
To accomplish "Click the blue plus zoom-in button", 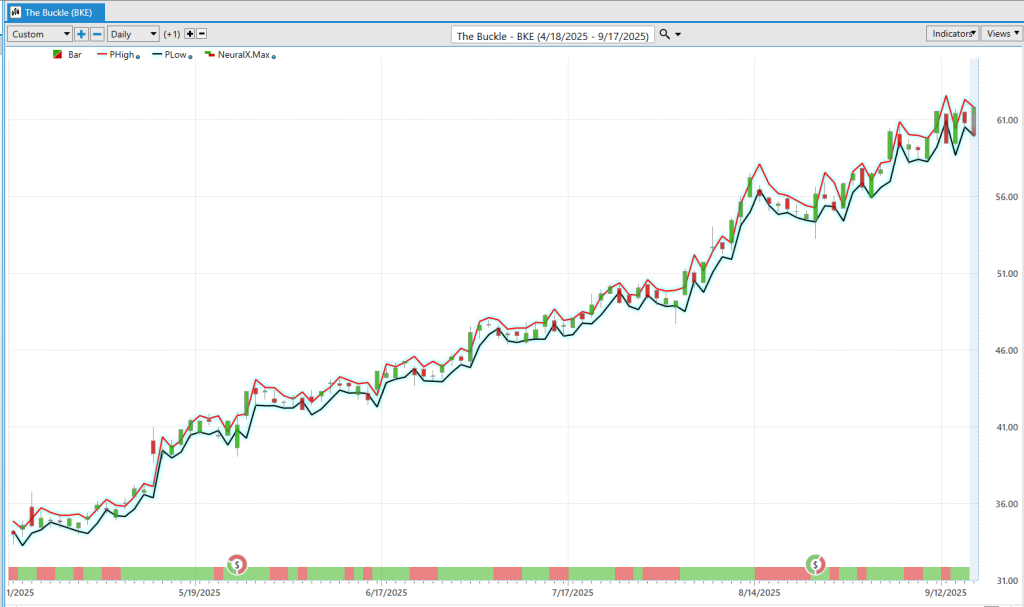I will tap(81, 34).
